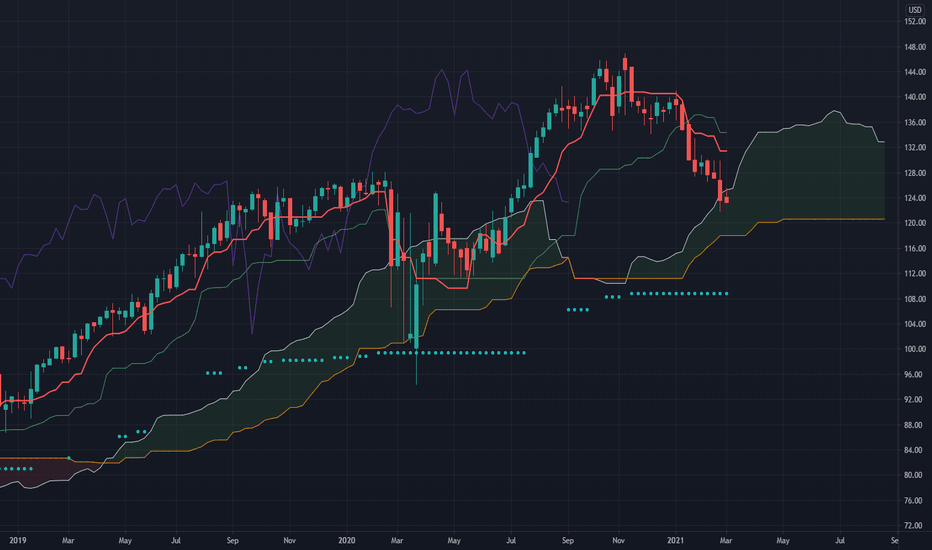Click the 120.00 price axis label
932x550 pixels.
point(914,223)
